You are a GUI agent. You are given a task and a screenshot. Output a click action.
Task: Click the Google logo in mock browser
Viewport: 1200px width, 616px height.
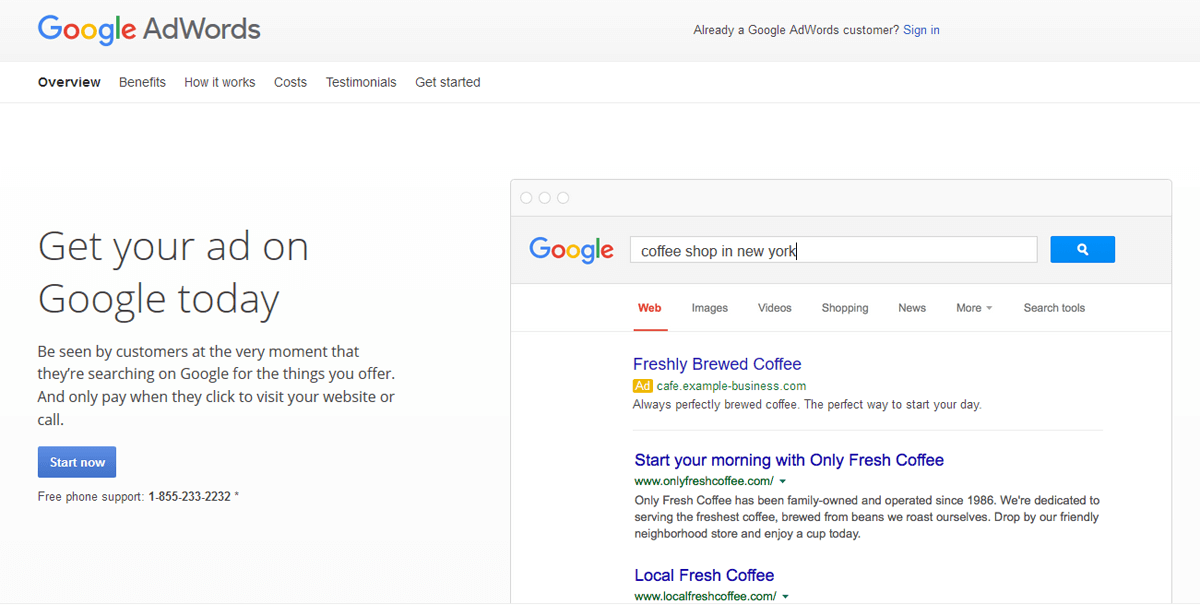coord(571,250)
